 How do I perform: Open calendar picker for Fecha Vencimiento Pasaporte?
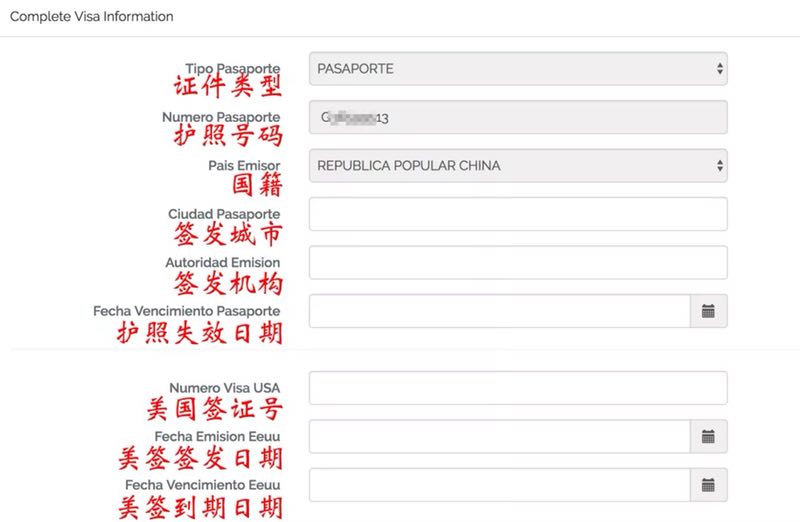click(x=708, y=311)
